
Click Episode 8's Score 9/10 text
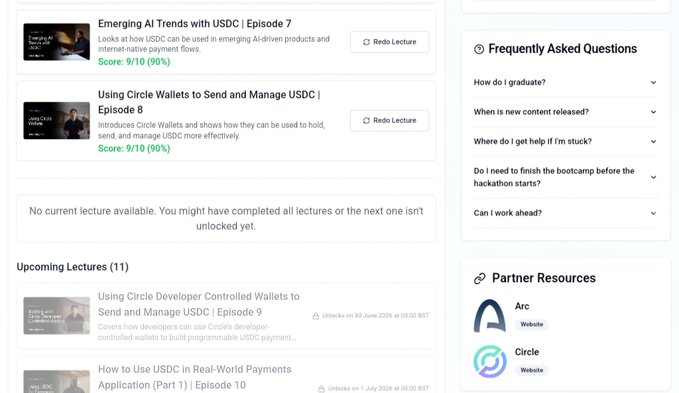[x=134, y=148]
